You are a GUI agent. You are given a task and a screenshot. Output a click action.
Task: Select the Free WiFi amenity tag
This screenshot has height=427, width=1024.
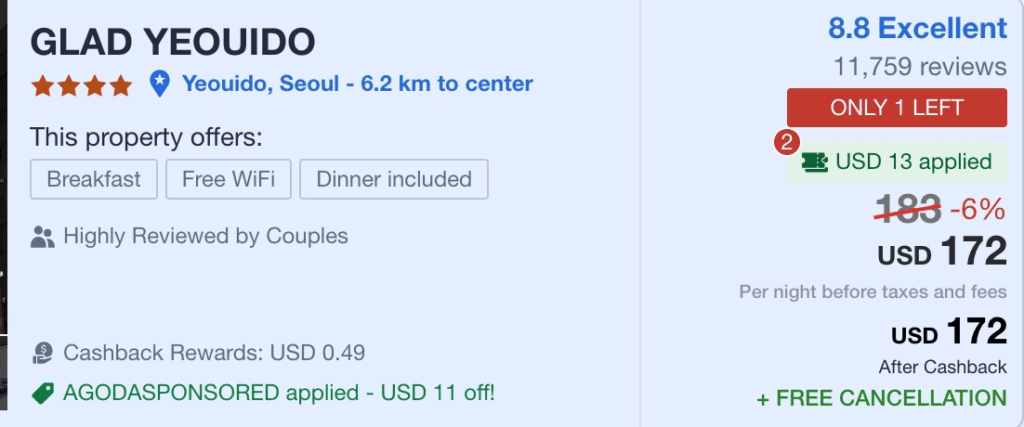pos(229,179)
